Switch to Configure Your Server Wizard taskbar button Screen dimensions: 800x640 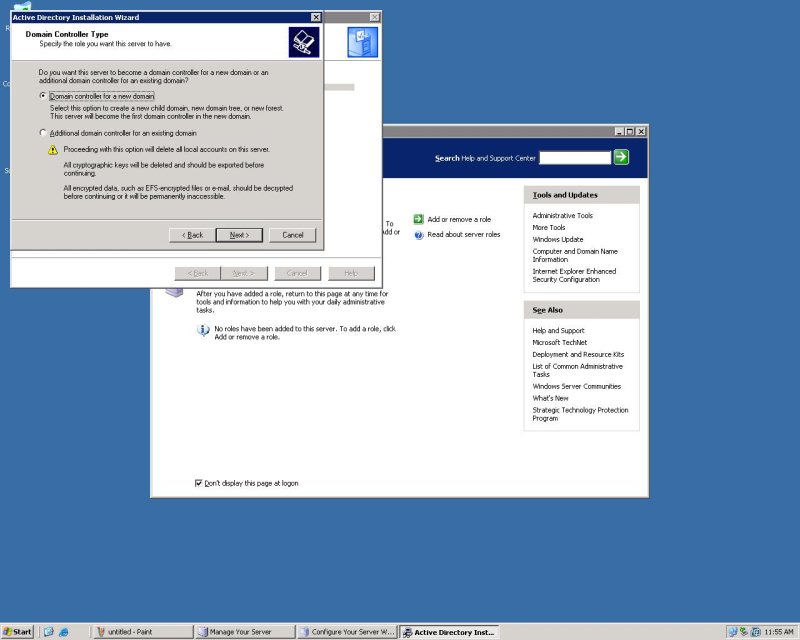point(347,632)
